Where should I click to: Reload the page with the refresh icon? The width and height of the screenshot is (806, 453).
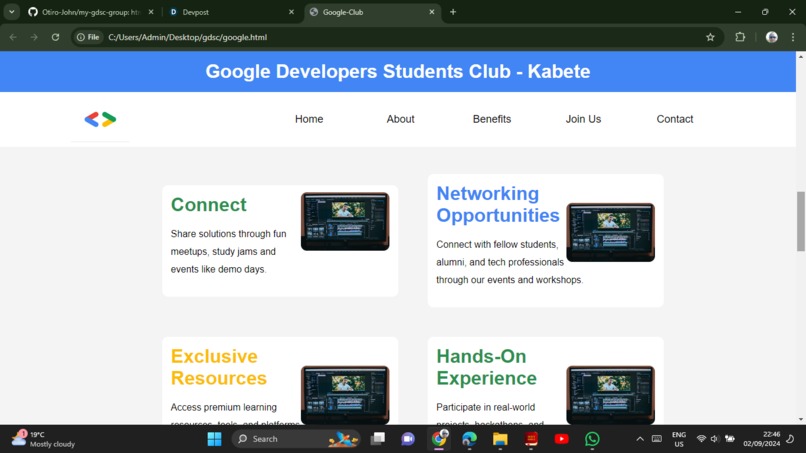point(55,37)
